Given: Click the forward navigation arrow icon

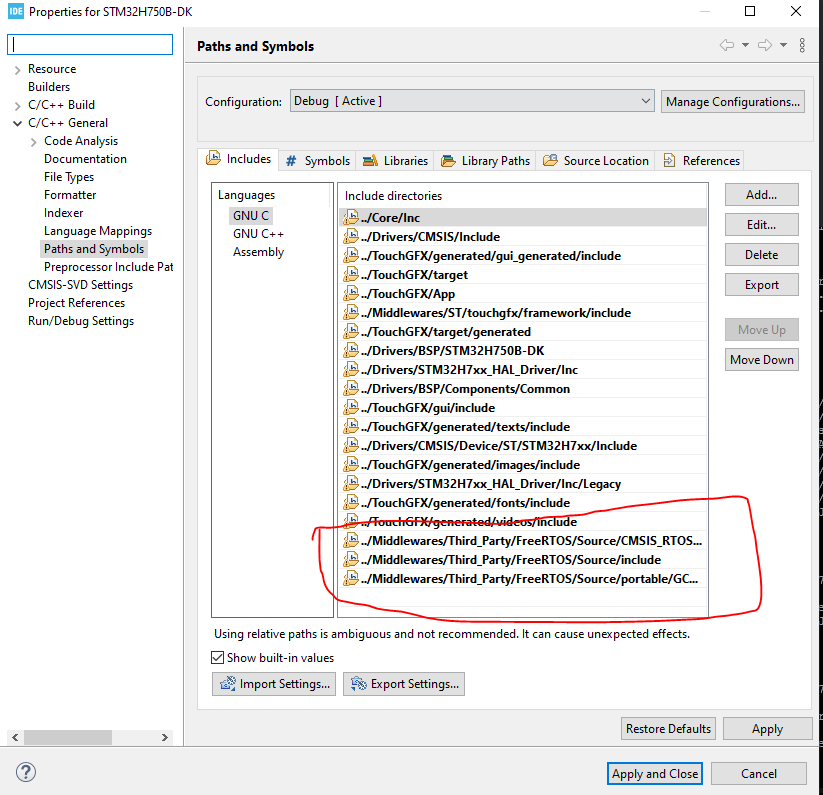Looking at the screenshot, I should [x=765, y=45].
